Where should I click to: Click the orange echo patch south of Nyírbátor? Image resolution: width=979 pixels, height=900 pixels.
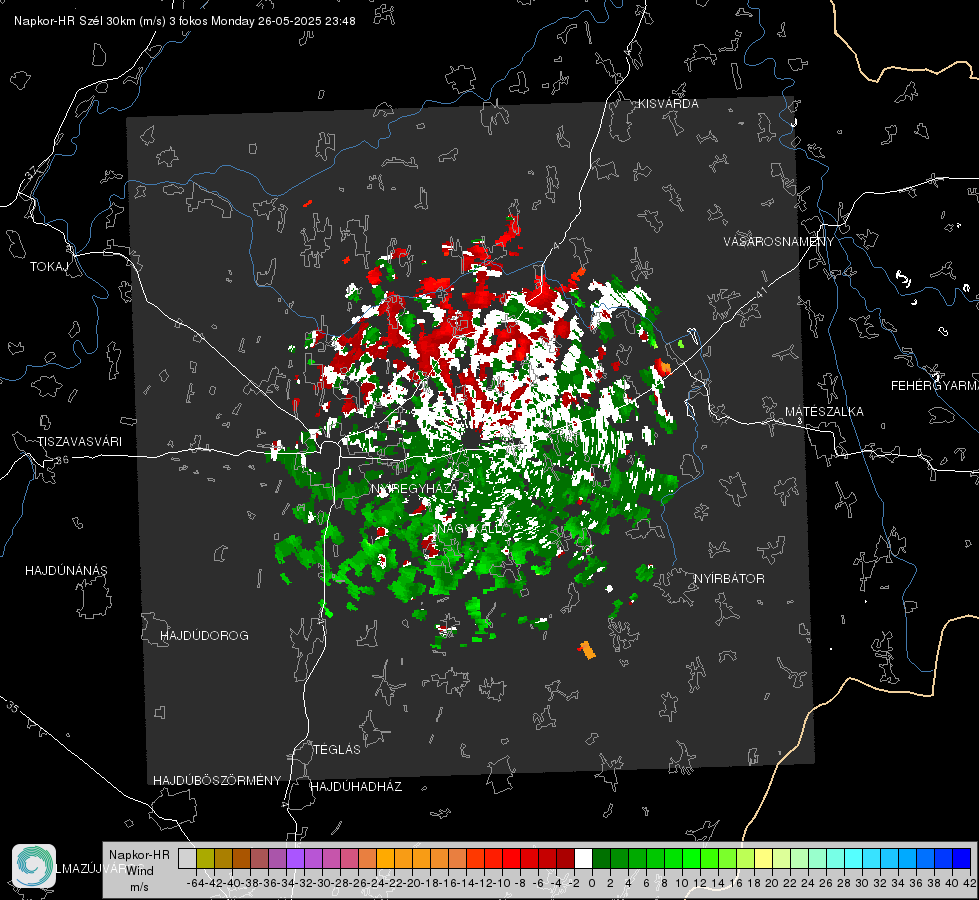587,650
